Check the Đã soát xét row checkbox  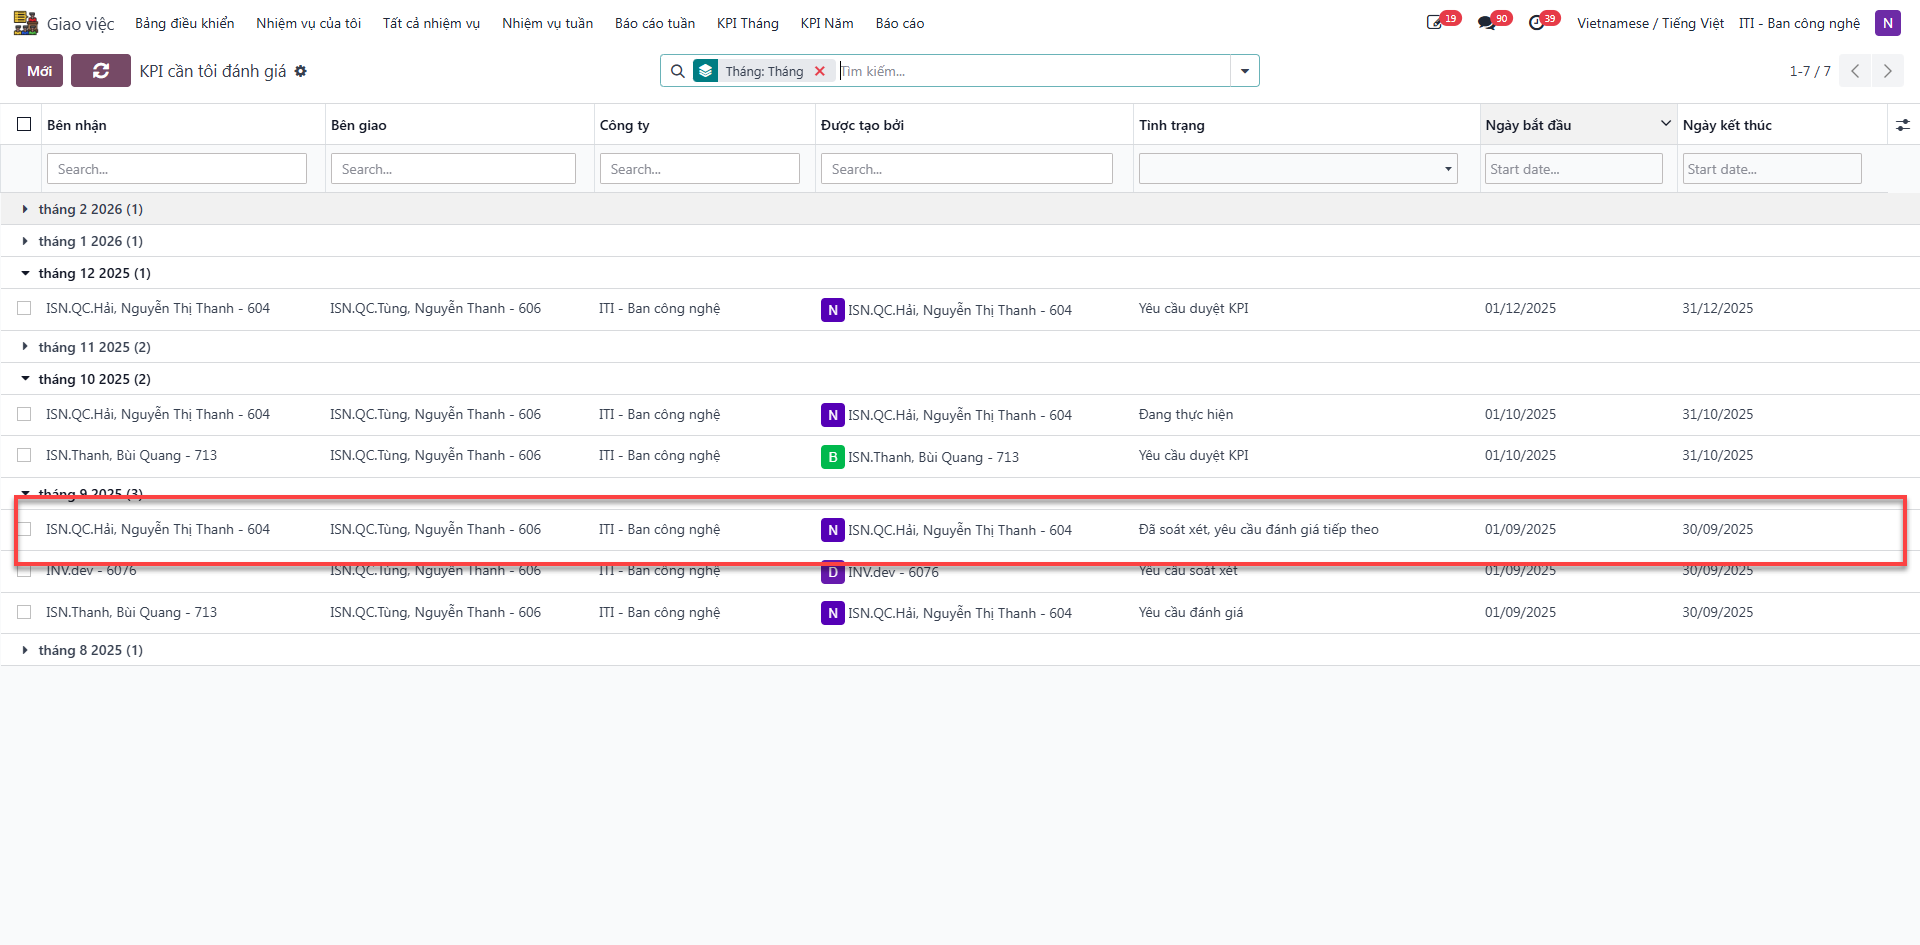(24, 529)
